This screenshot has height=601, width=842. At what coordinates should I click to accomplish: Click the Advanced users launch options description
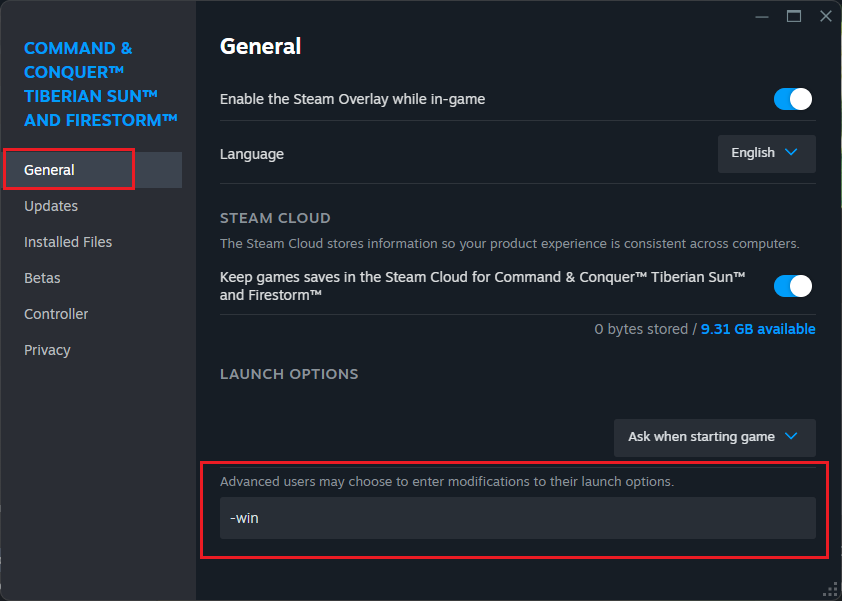[x=447, y=481]
